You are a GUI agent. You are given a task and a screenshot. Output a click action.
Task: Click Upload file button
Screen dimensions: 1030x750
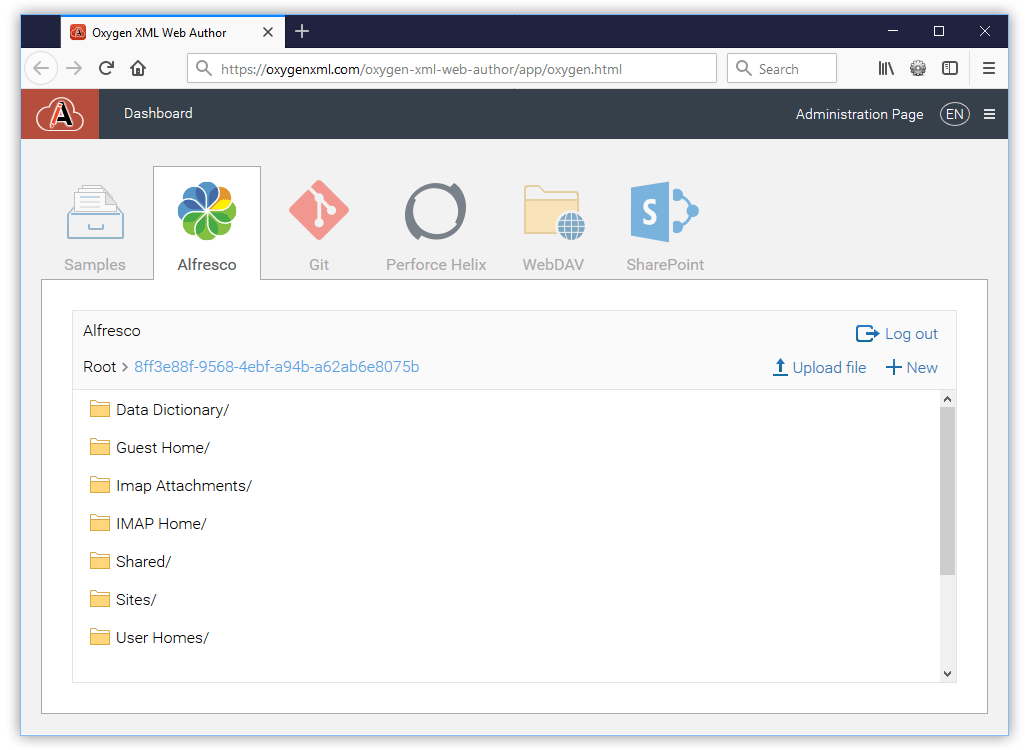pos(819,368)
